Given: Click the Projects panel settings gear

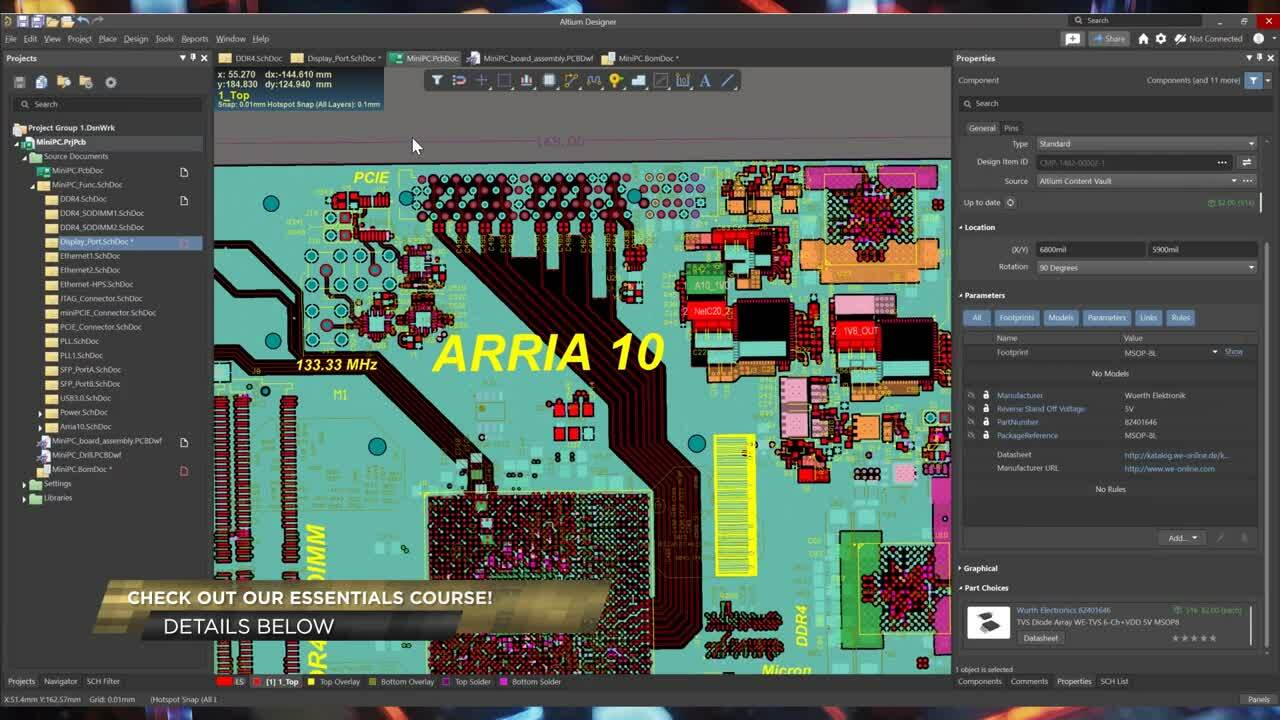Looking at the screenshot, I should pyautogui.click(x=111, y=82).
